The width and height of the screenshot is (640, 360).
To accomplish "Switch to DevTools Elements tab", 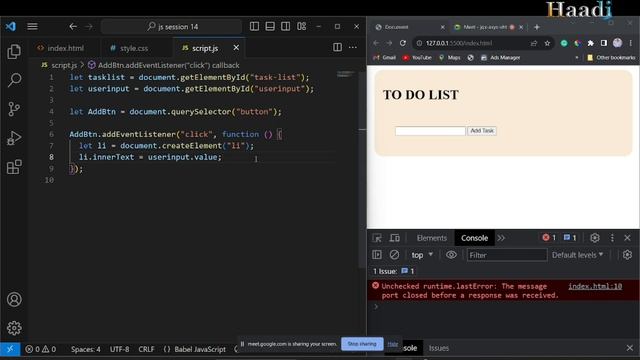I will coord(432,238).
